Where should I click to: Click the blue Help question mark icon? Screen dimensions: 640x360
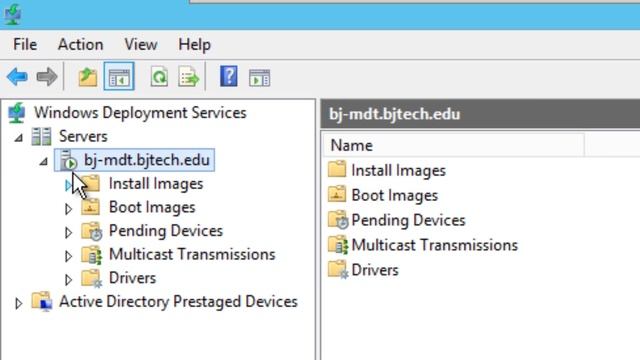[229, 76]
